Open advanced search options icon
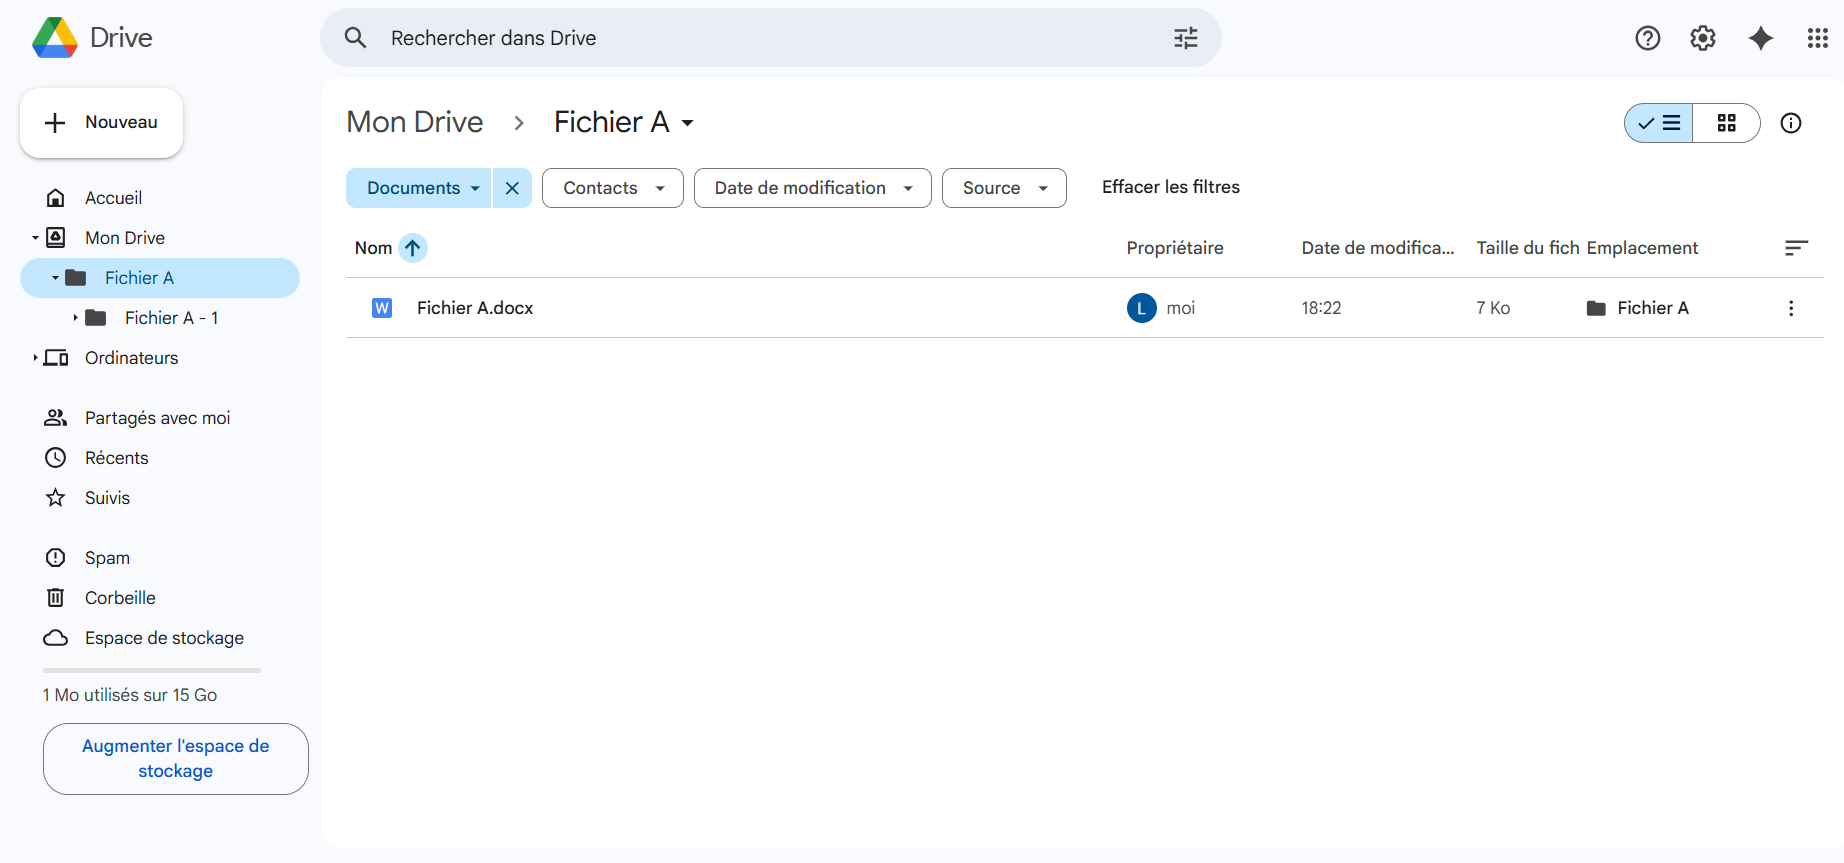This screenshot has width=1844, height=863. 1185,38
